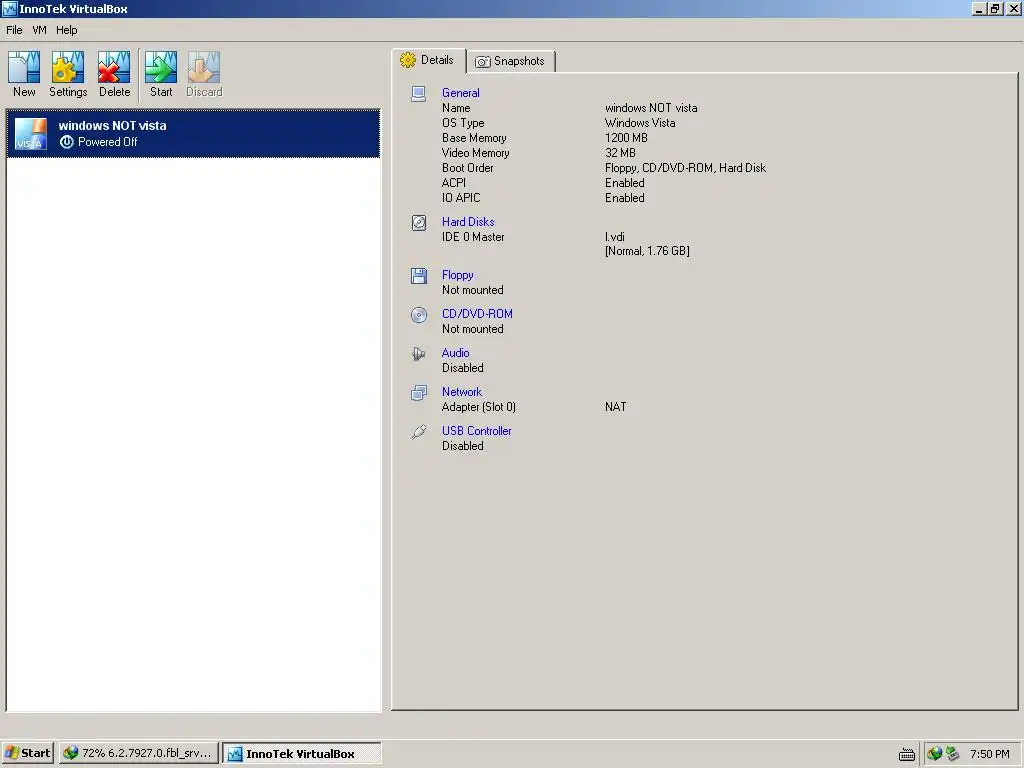Image resolution: width=1024 pixels, height=768 pixels.
Task: Click the '1200 MB' base memory value
Action: coord(626,138)
